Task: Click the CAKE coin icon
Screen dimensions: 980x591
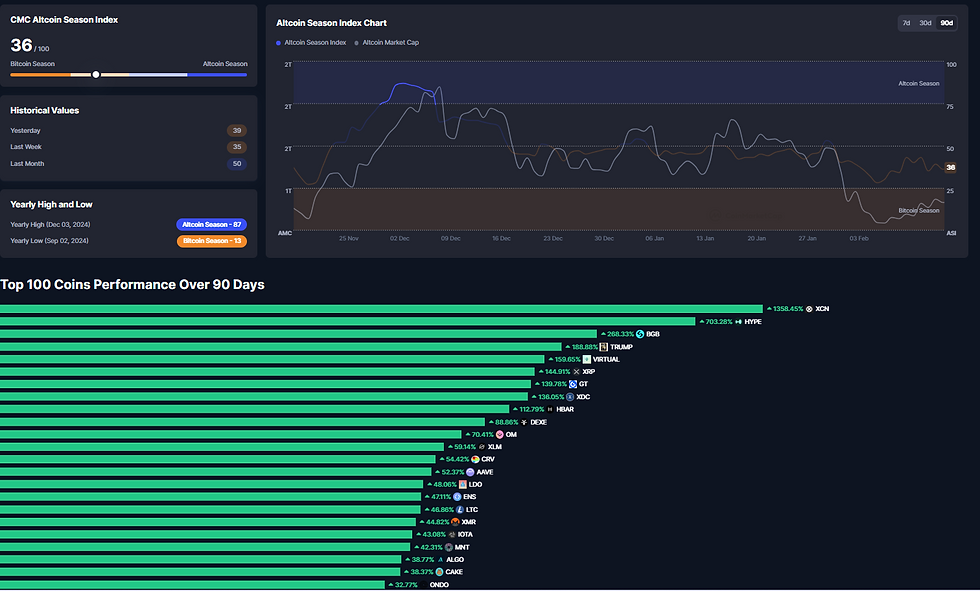Action: (439, 572)
